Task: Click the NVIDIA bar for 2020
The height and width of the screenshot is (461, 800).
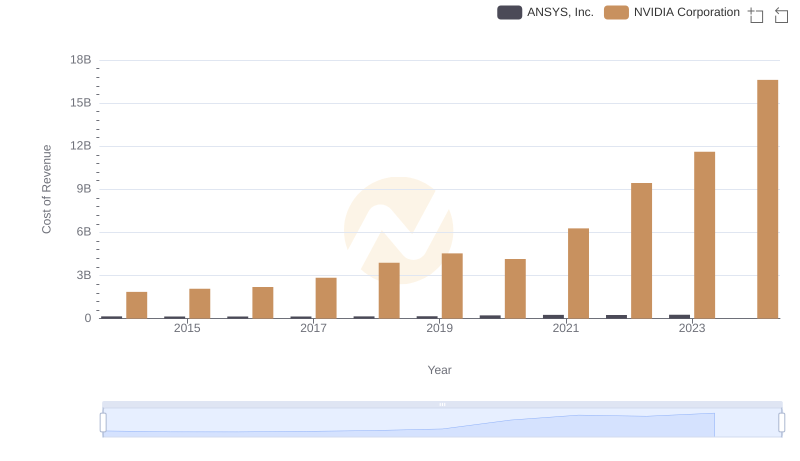Action: [515, 289]
